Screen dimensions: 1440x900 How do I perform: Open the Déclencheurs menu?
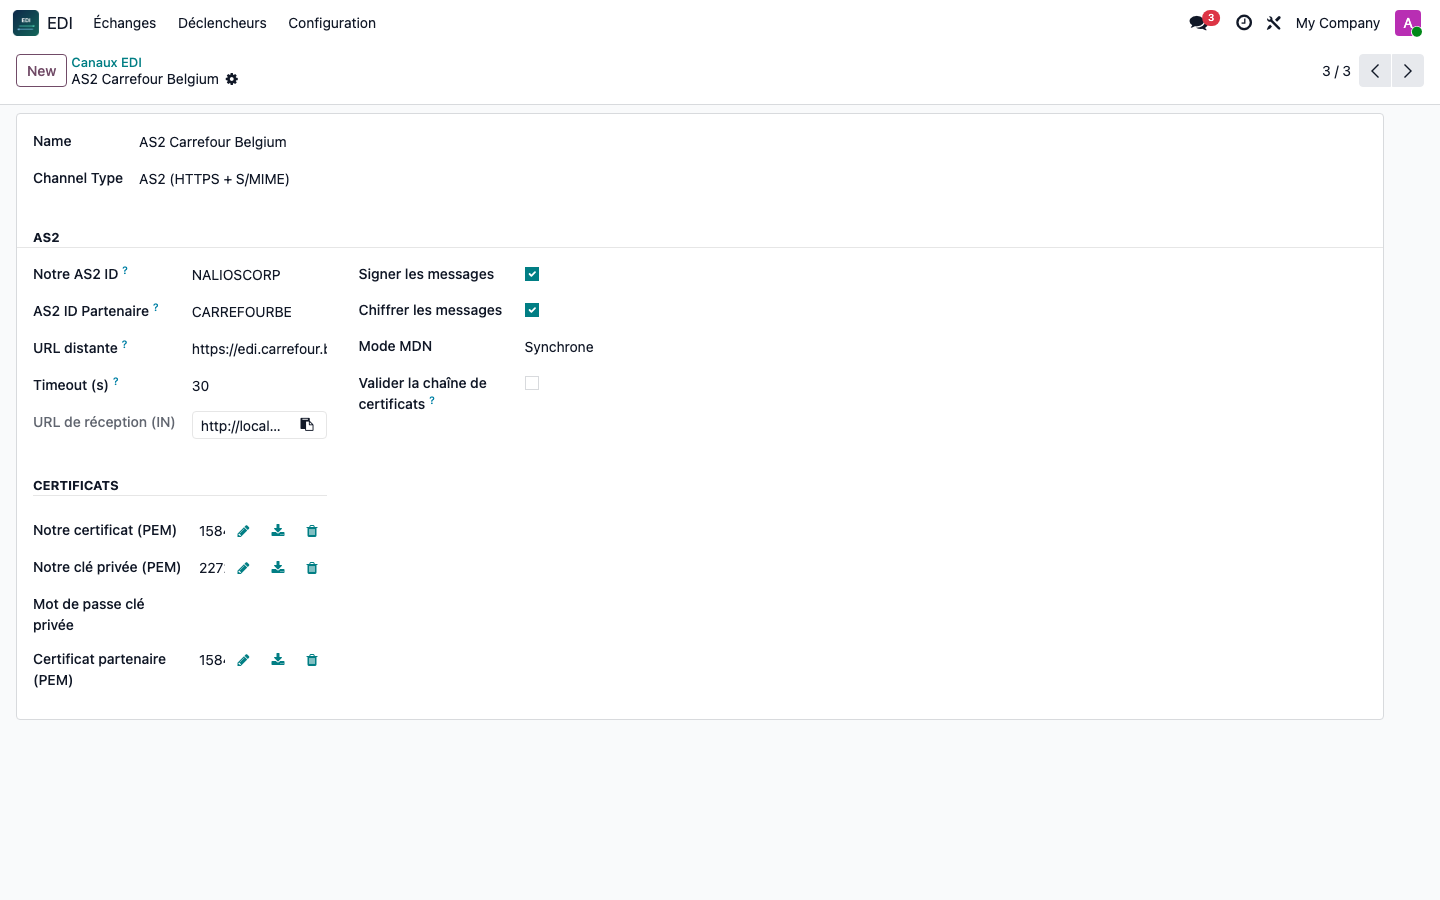pos(222,23)
